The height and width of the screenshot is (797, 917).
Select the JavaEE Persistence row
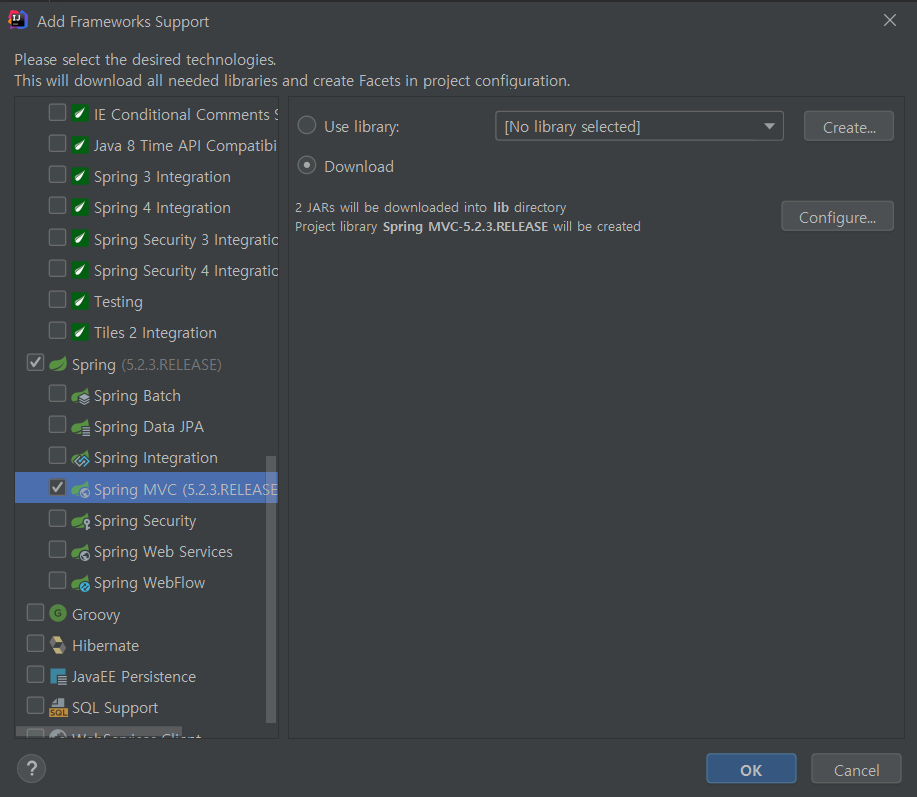(146, 677)
